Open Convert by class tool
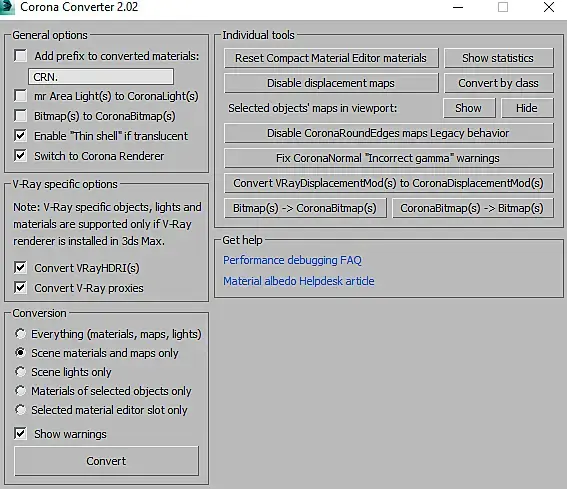Viewport: 567px width, 489px height. (x=499, y=83)
